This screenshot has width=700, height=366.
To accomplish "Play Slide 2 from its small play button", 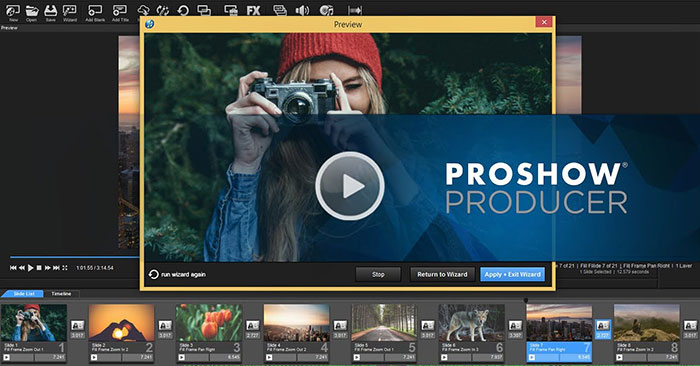I will click(x=94, y=357).
